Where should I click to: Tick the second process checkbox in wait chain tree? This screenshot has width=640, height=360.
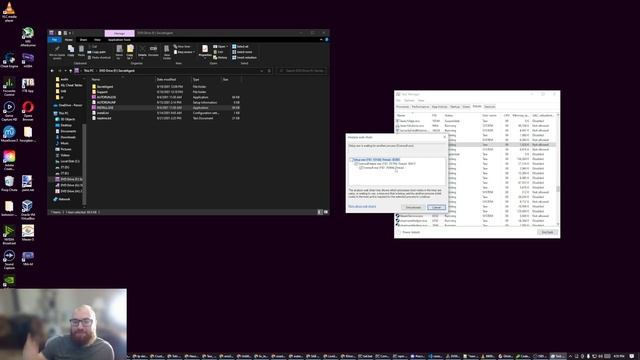pos(356,164)
